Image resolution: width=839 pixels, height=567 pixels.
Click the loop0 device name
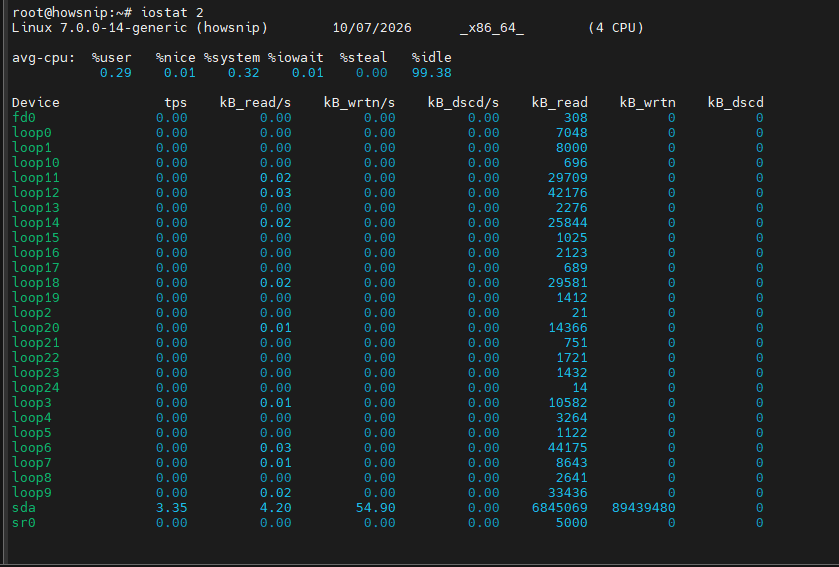pyautogui.click(x=32, y=133)
